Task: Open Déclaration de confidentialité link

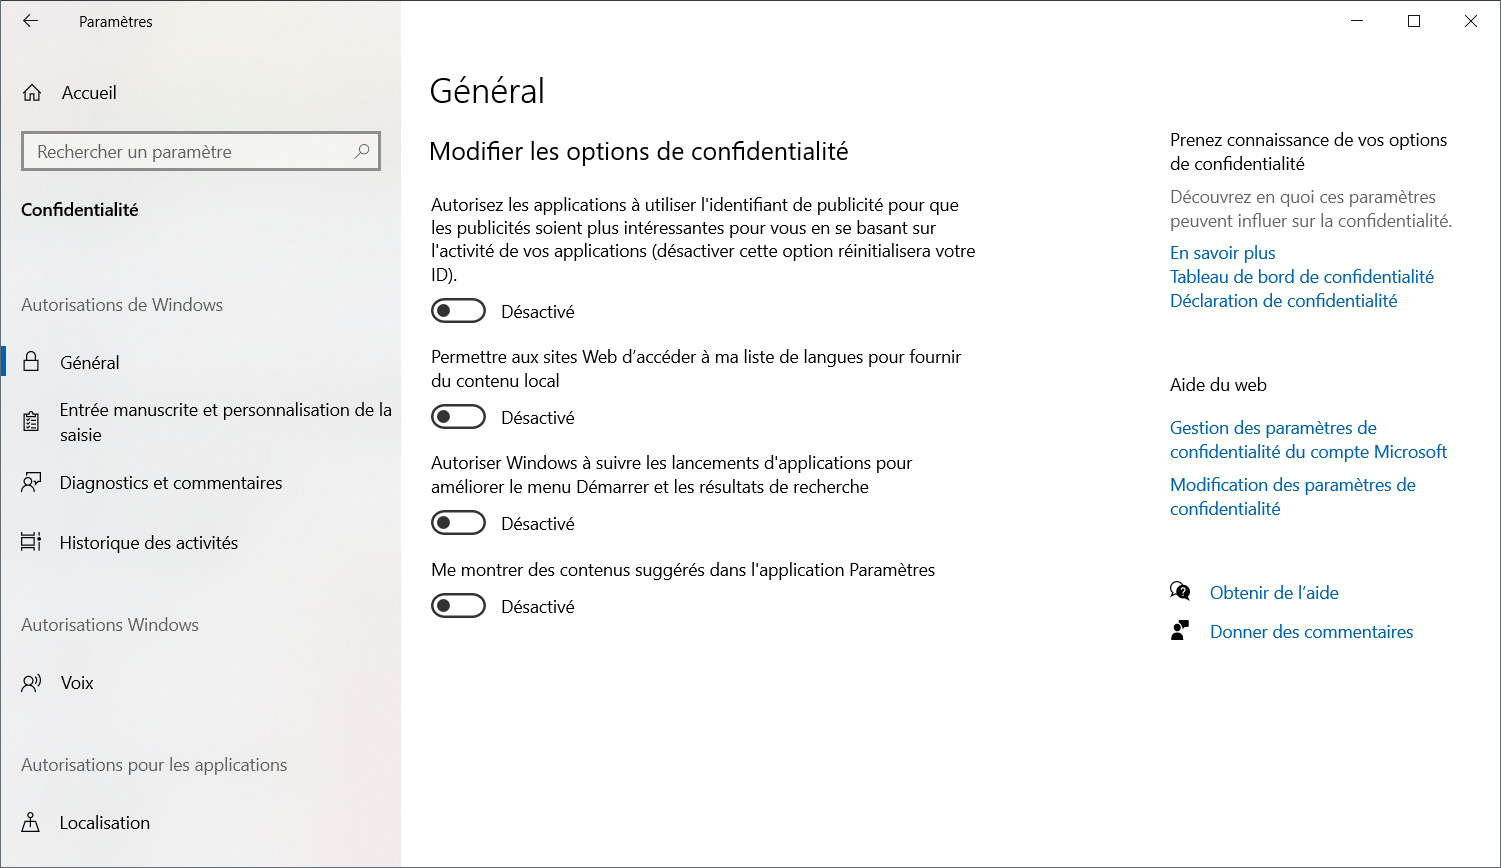Action: pos(1284,301)
